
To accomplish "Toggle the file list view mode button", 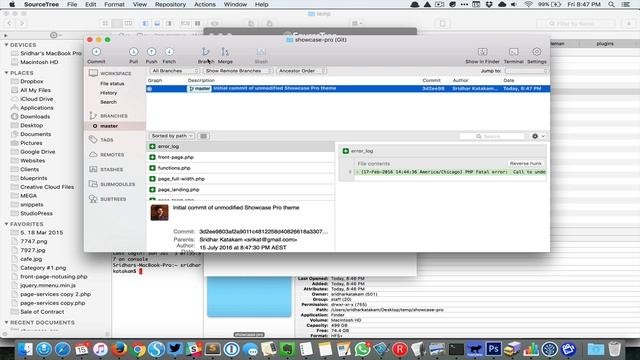I will 204,136.
